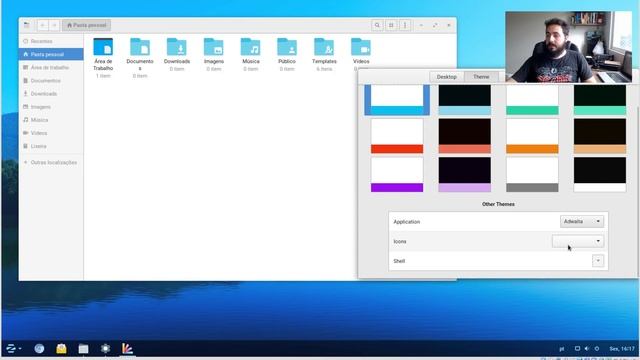The height and width of the screenshot is (360, 640).
Task: Select light orange theme swatch
Action: click(x=532, y=136)
